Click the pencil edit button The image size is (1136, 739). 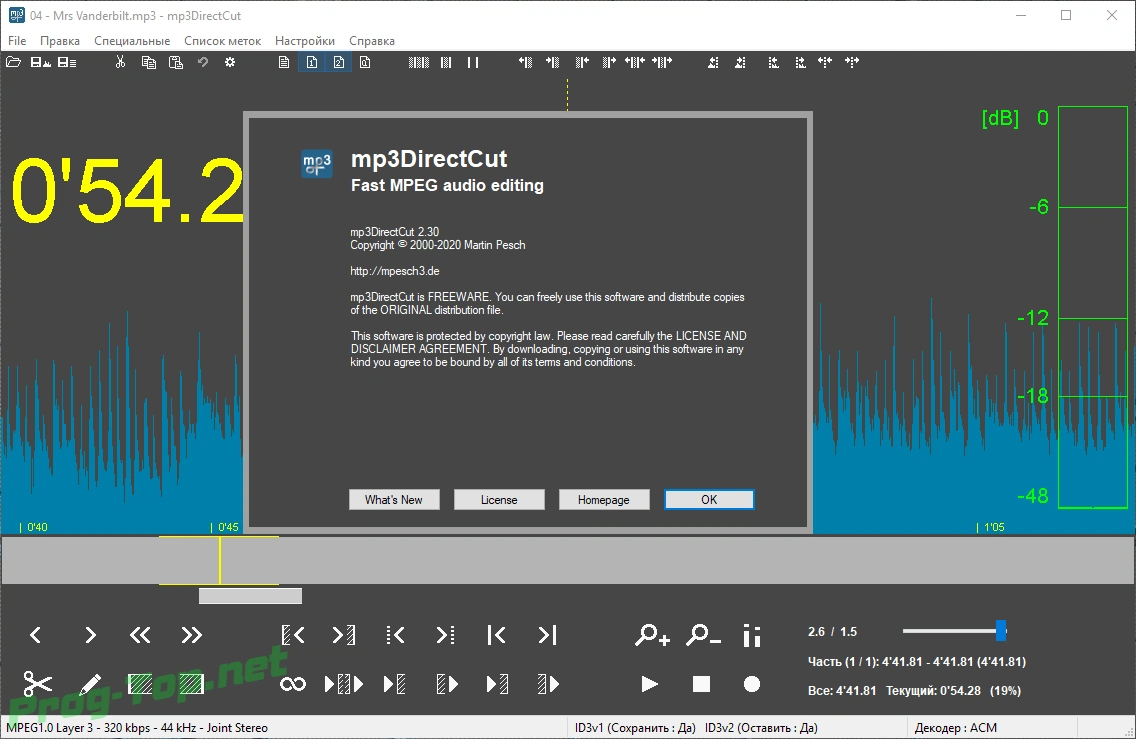90,683
